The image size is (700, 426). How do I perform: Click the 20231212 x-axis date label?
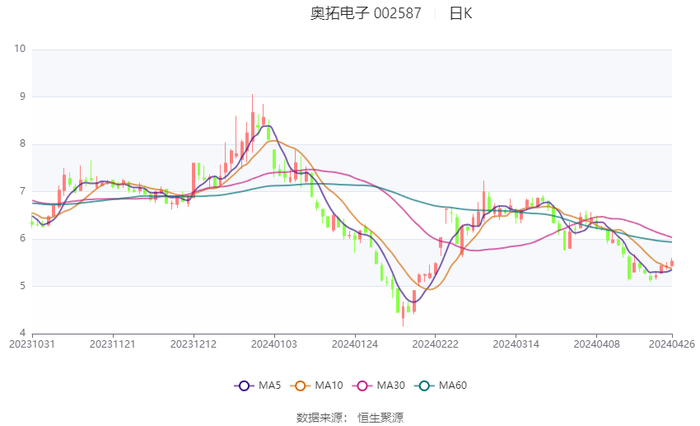(x=193, y=344)
